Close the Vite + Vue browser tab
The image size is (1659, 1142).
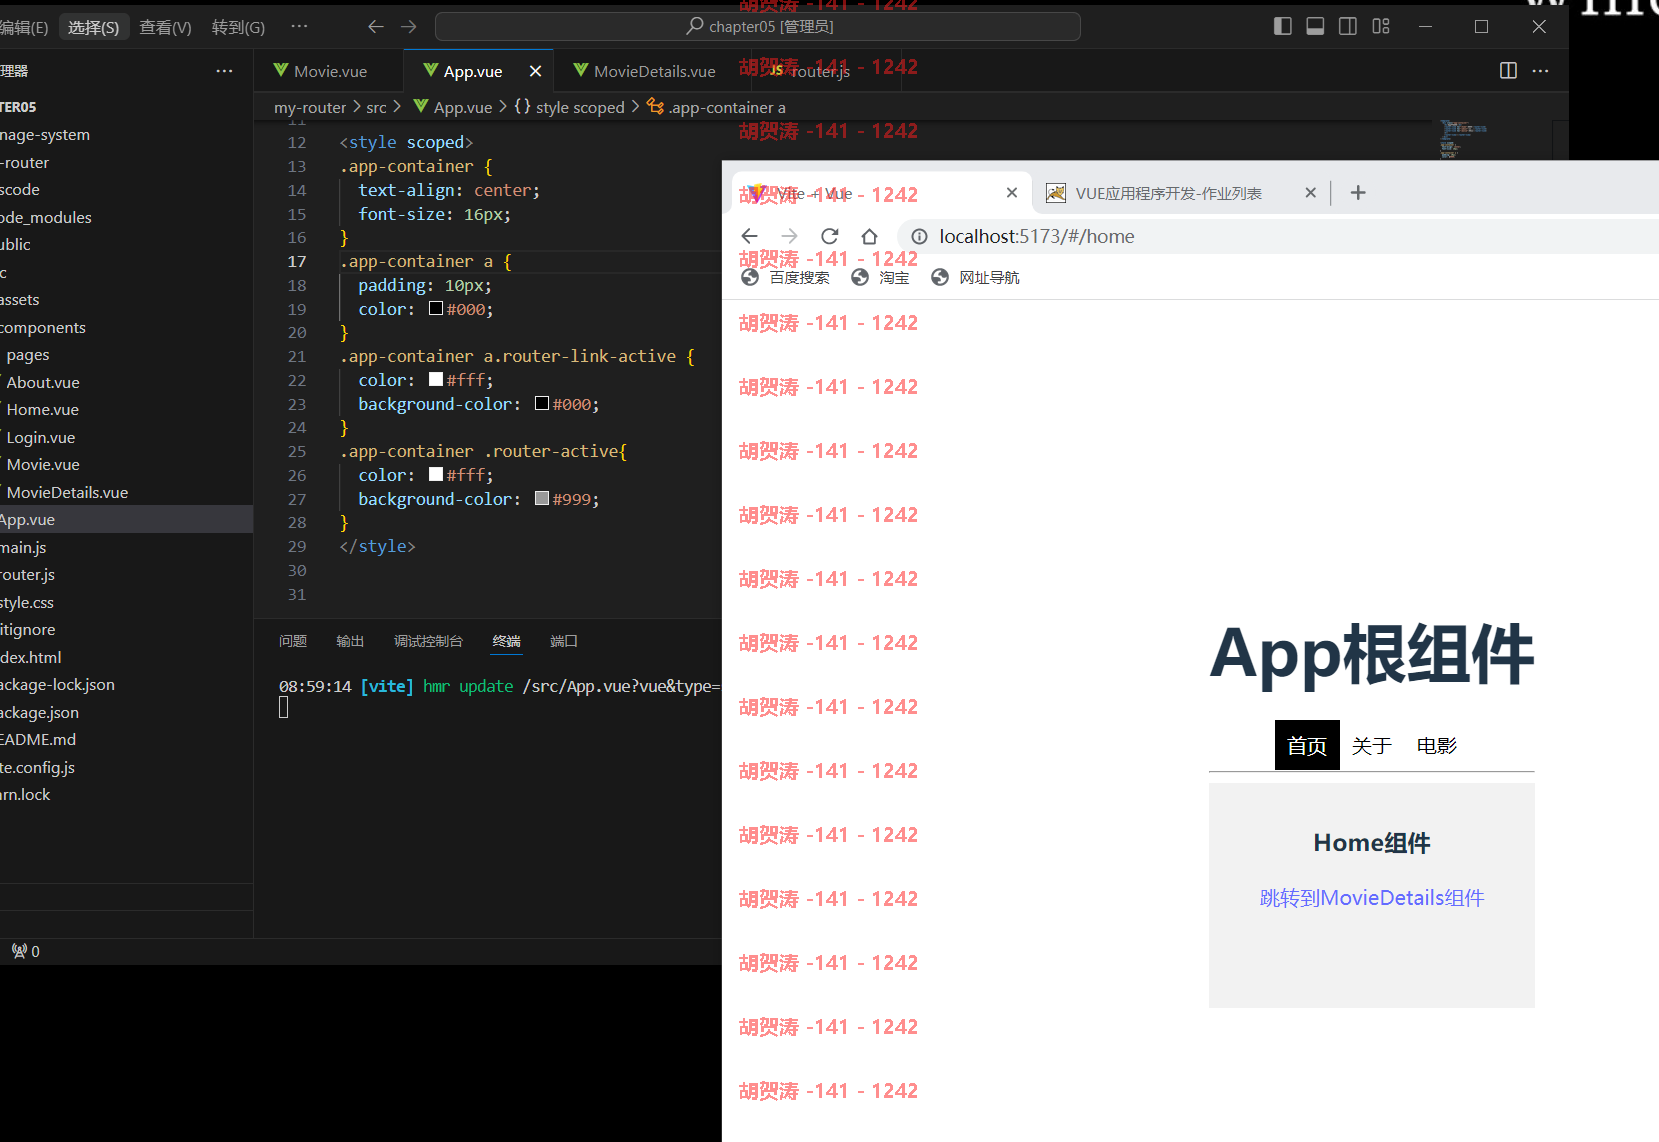1012,193
